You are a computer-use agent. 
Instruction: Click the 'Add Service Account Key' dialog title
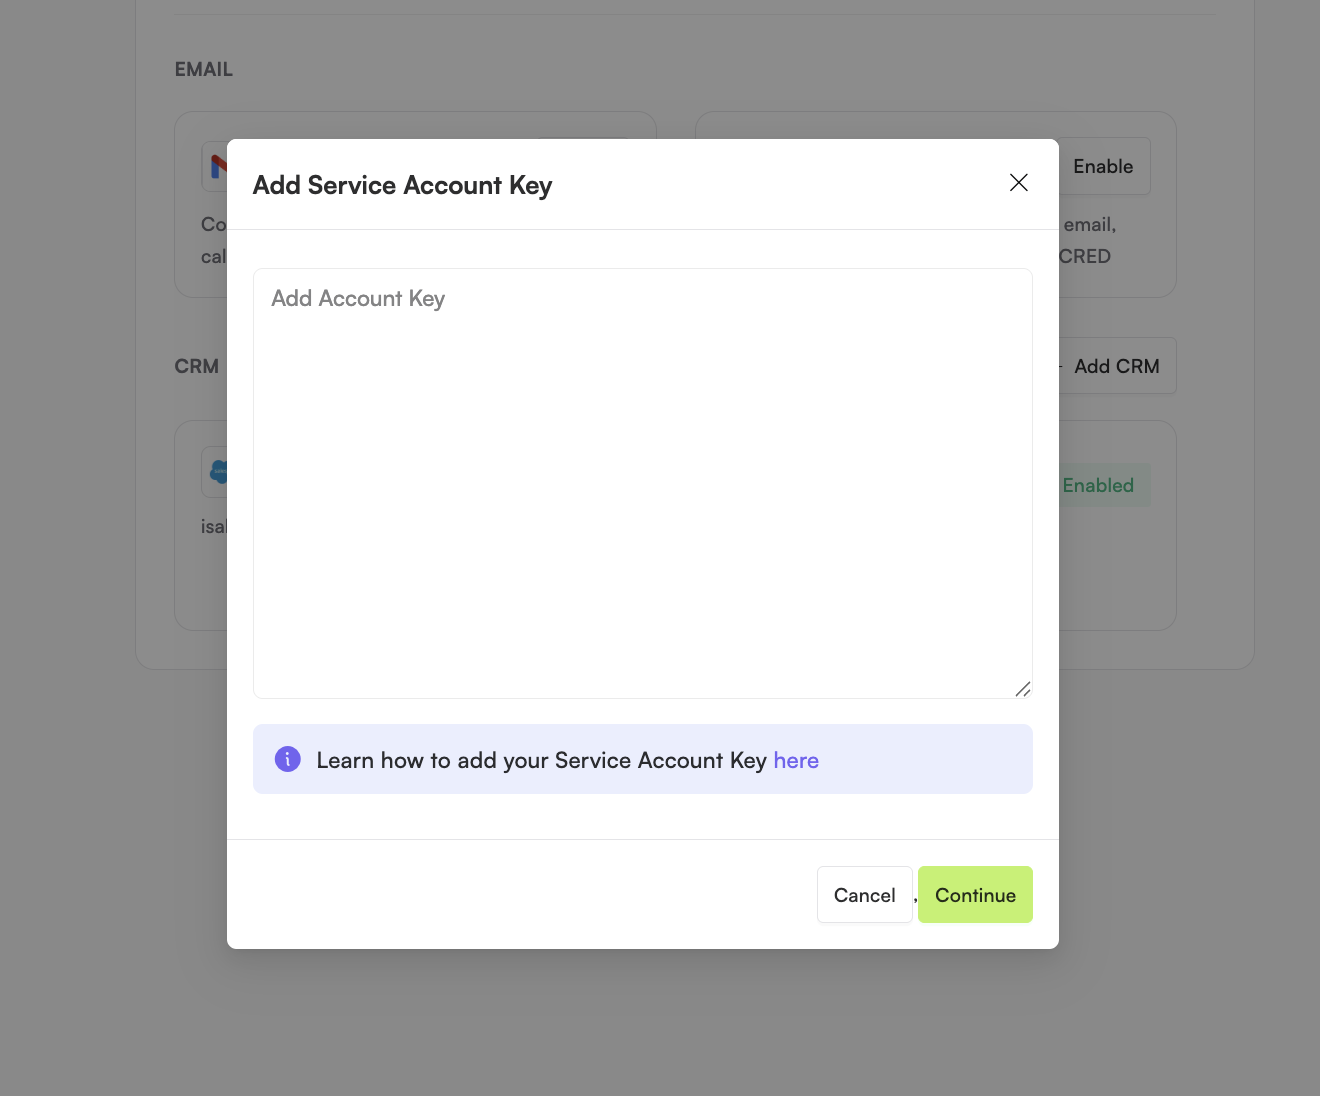[x=402, y=185]
